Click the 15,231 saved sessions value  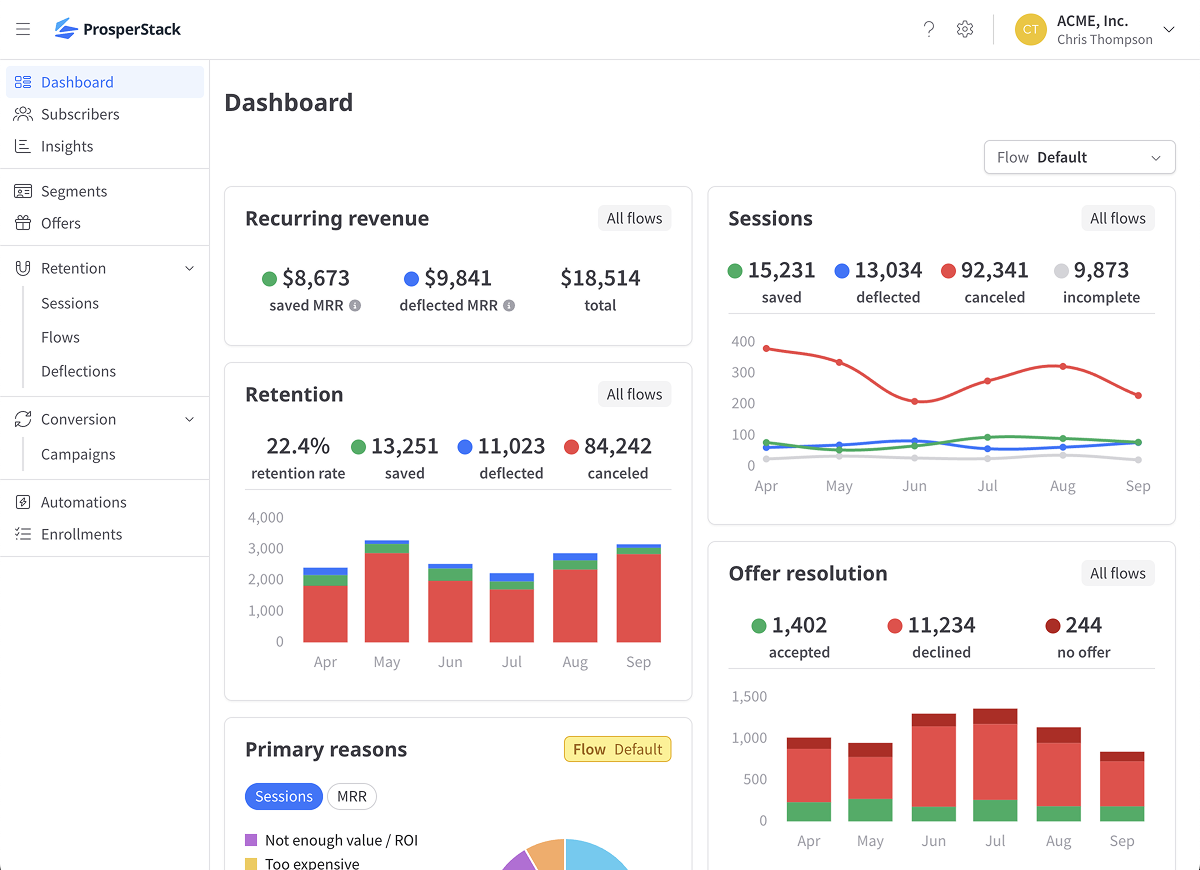point(781,270)
